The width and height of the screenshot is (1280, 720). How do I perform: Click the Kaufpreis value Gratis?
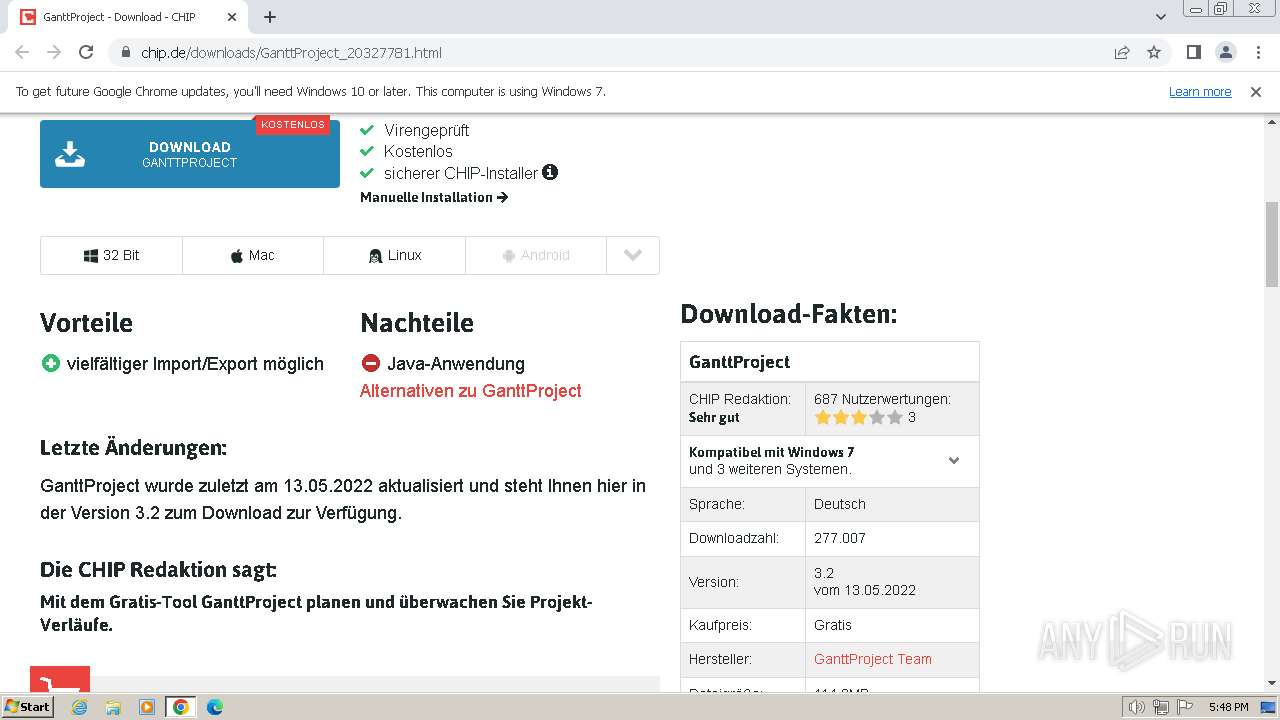point(833,625)
